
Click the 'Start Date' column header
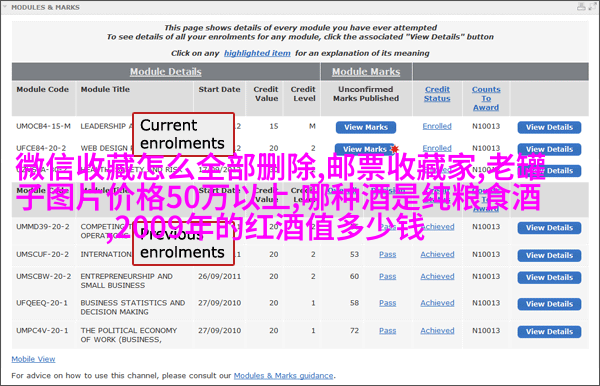tap(219, 89)
